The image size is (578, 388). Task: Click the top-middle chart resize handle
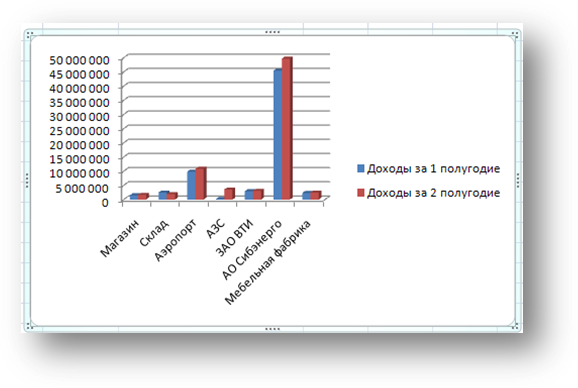click(272, 32)
